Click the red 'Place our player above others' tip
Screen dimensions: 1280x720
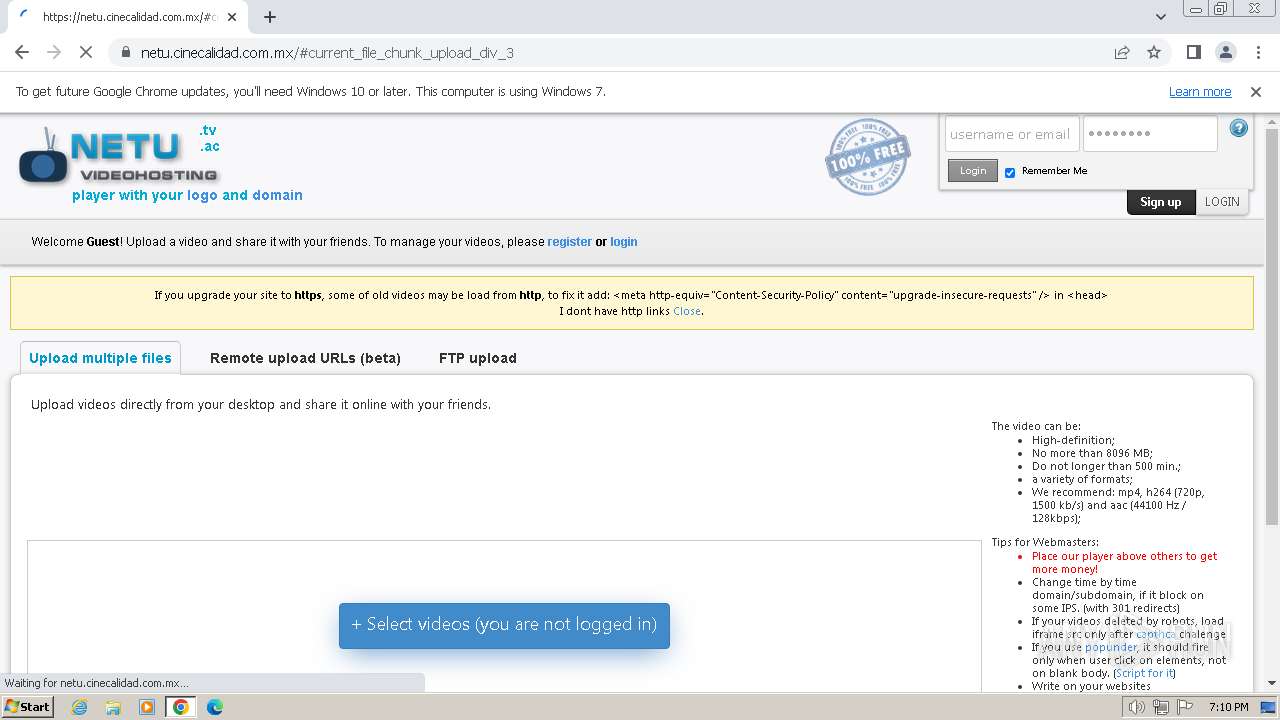tap(1124, 563)
